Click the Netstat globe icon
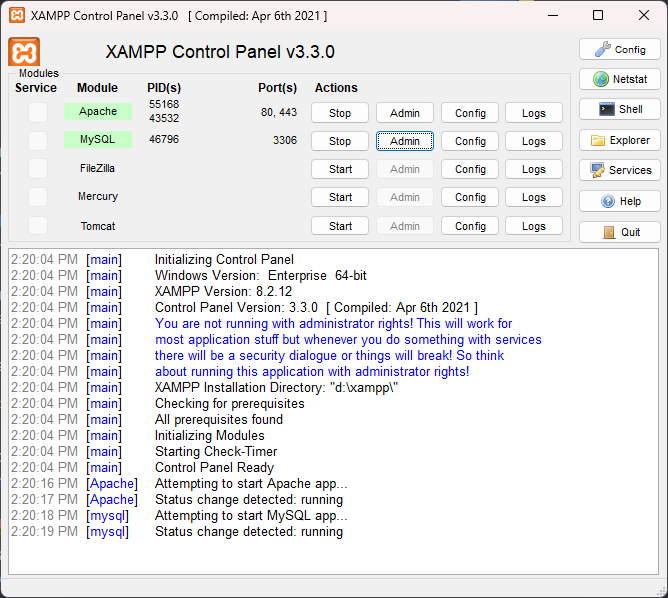The width and height of the screenshot is (668, 598). coord(601,79)
